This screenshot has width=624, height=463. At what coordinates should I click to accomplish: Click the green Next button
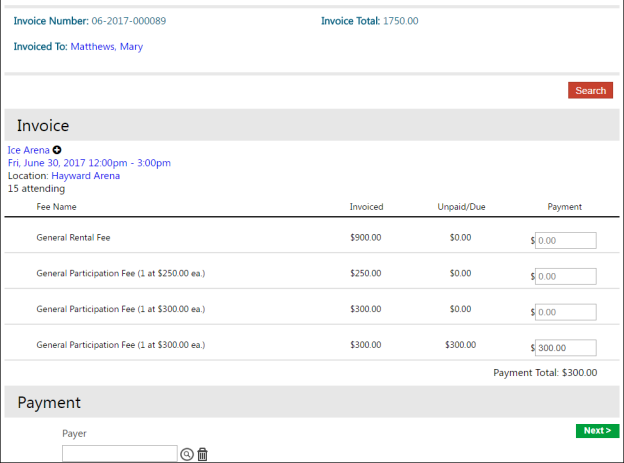click(597, 430)
